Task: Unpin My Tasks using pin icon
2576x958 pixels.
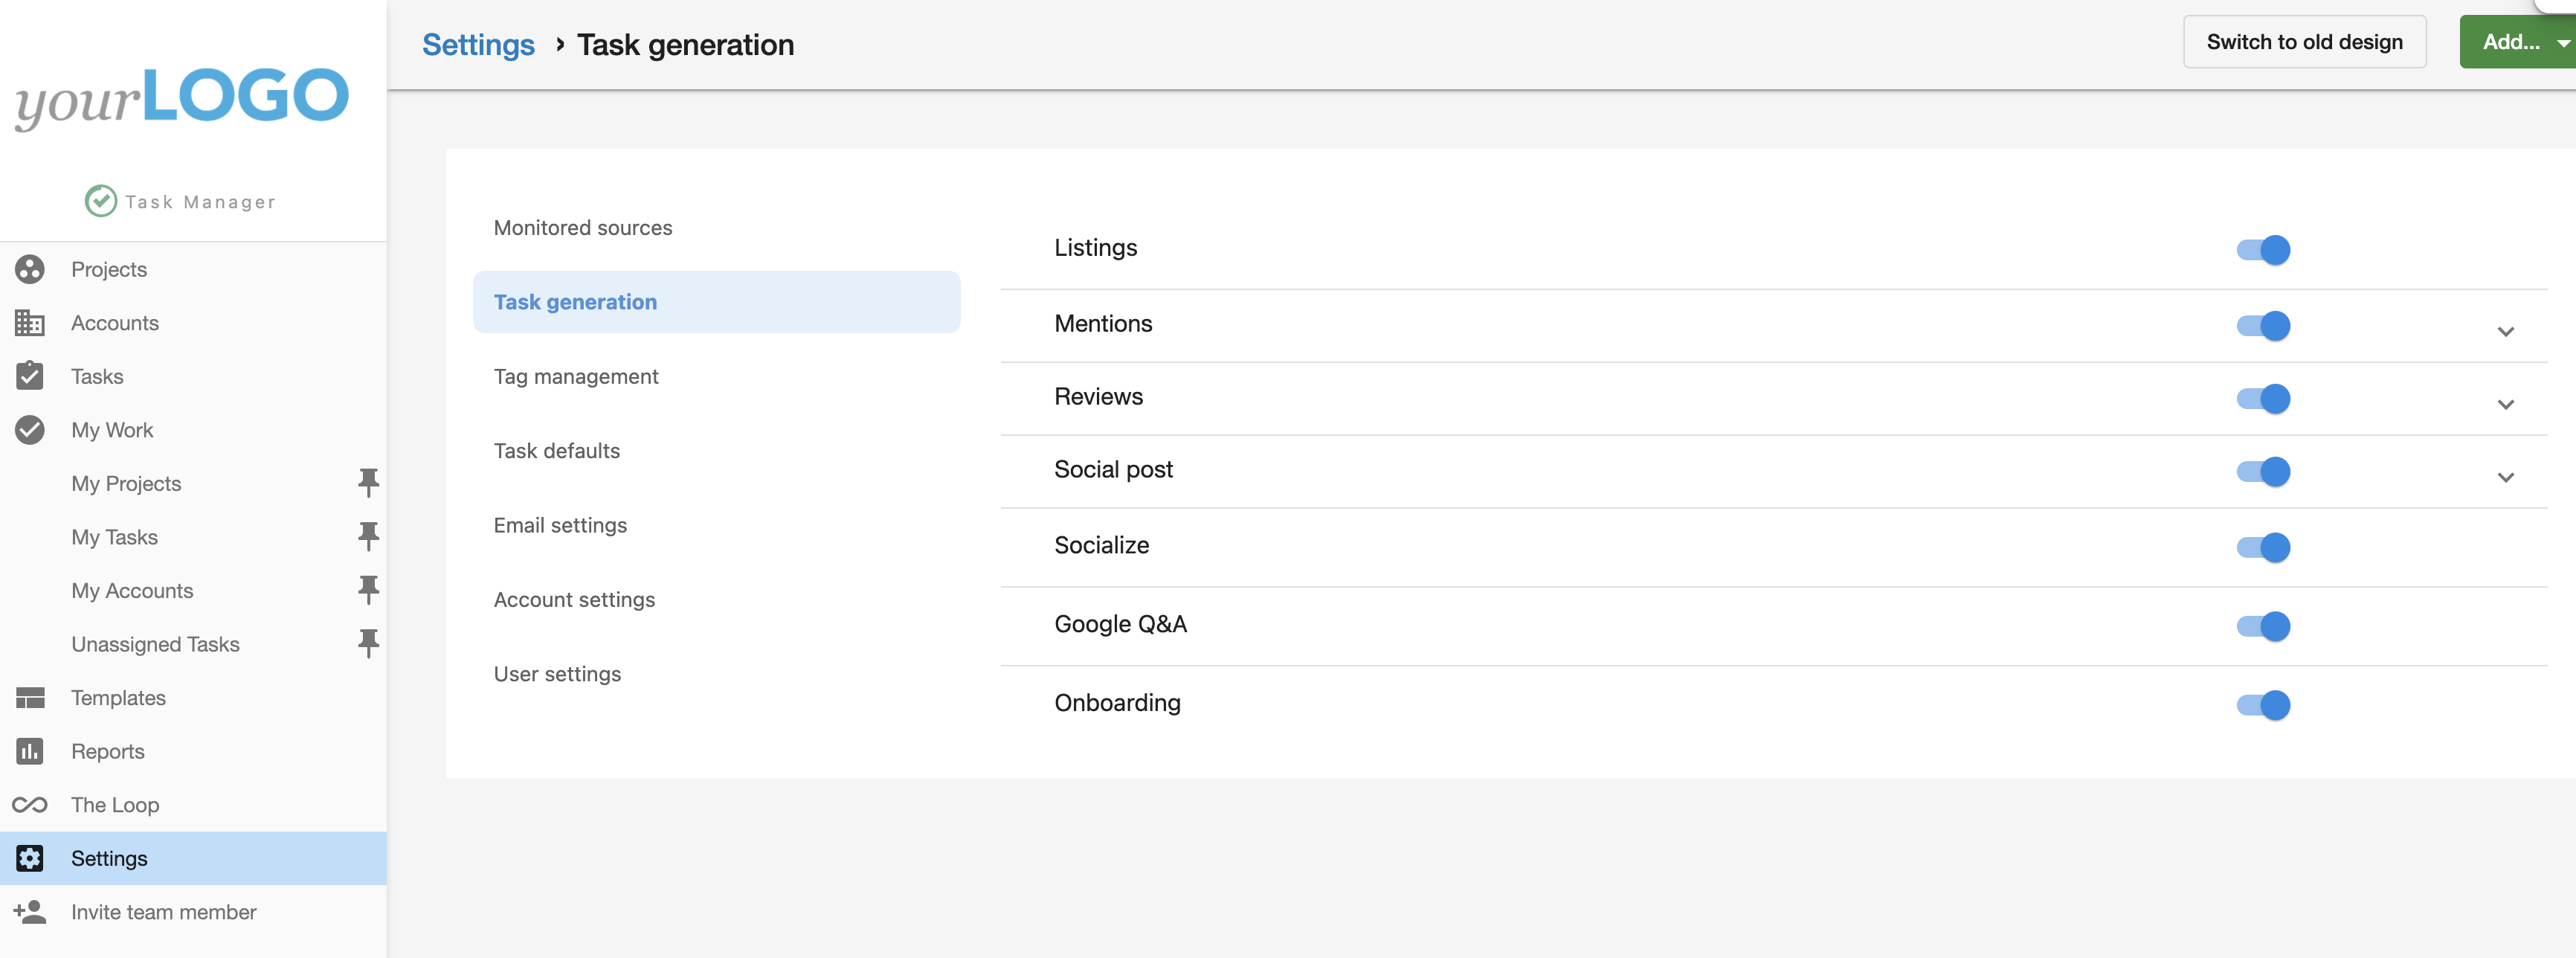Action: tap(368, 537)
